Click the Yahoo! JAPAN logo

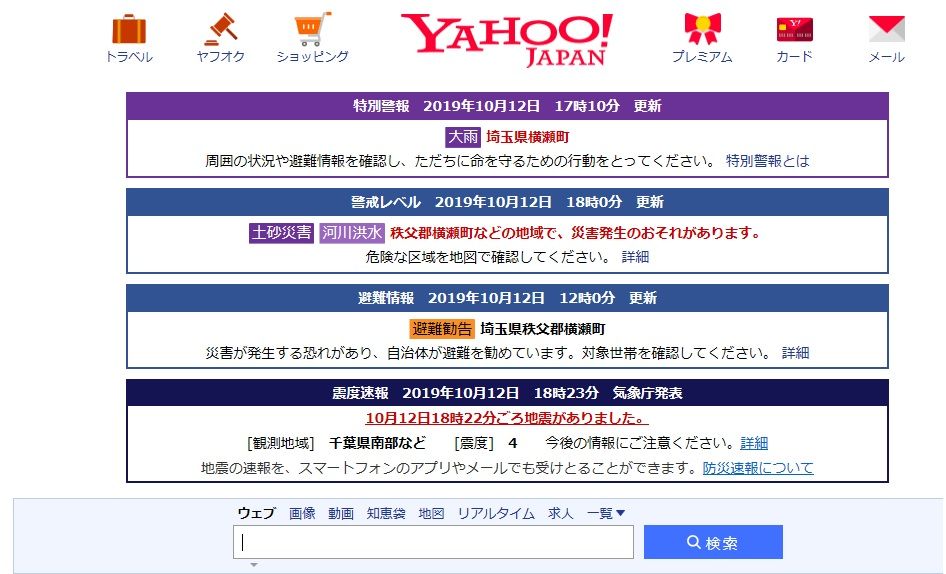(507, 39)
